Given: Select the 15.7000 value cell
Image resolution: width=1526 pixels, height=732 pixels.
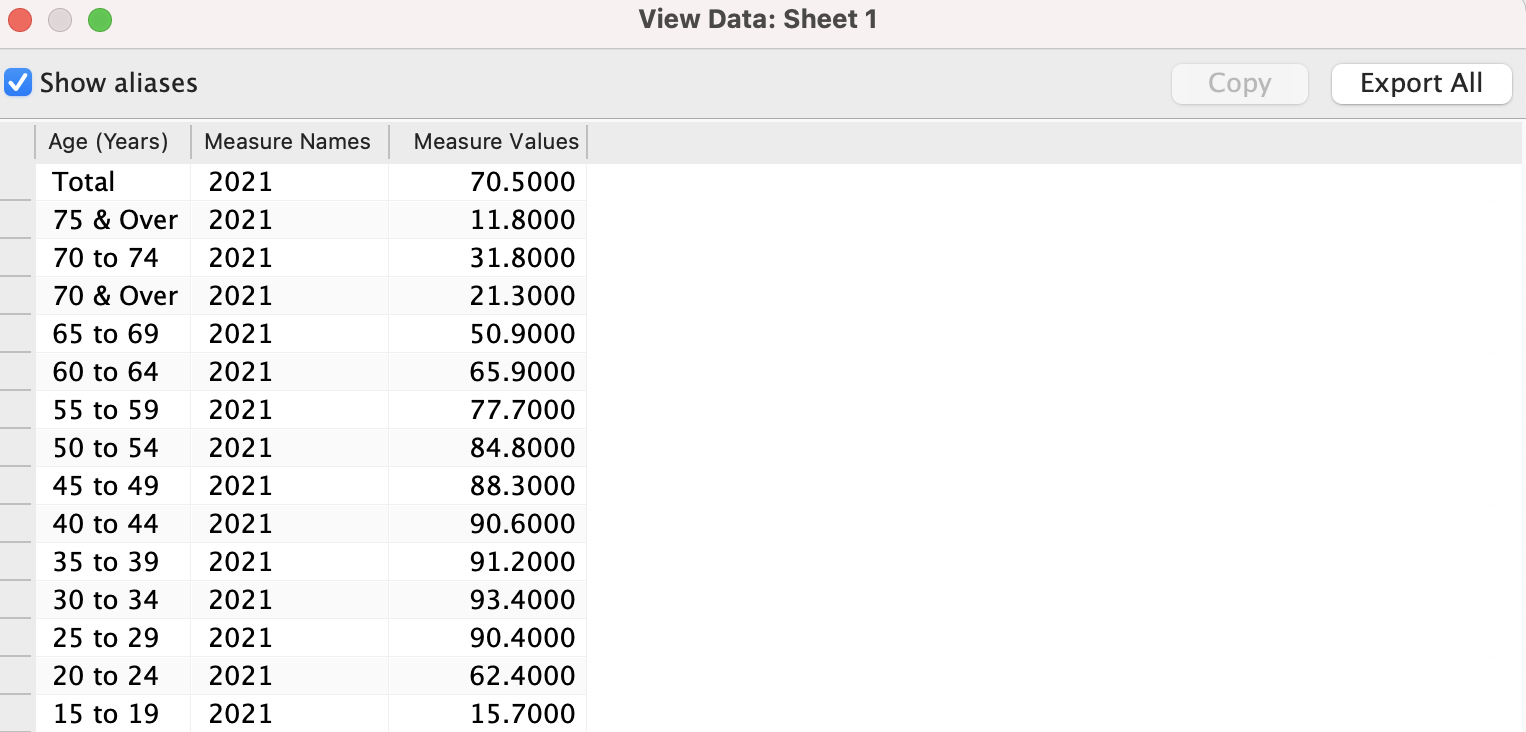Looking at the screenshot, I should click(522, 714).
